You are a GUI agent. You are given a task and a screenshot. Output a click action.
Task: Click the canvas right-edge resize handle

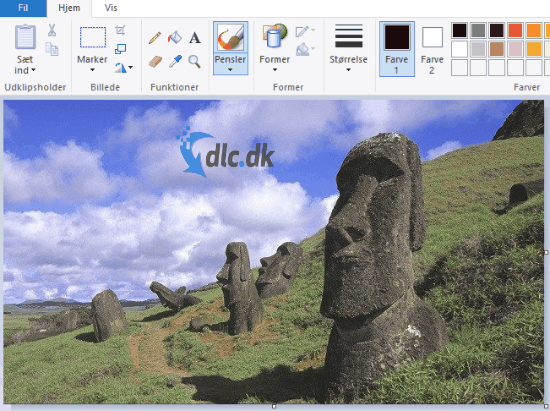(x=546, y=252)
